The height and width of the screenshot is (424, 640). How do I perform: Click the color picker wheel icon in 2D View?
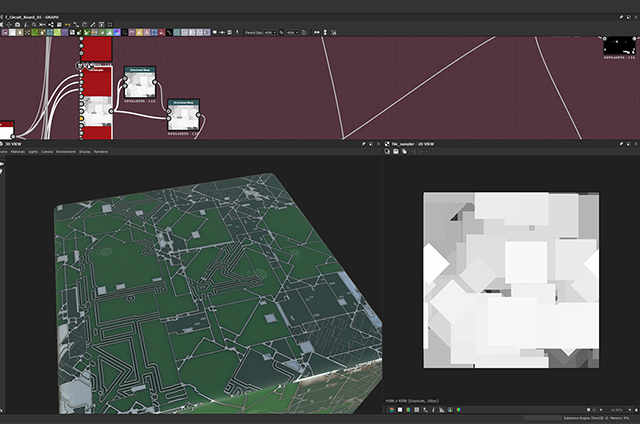pos(450,410)
